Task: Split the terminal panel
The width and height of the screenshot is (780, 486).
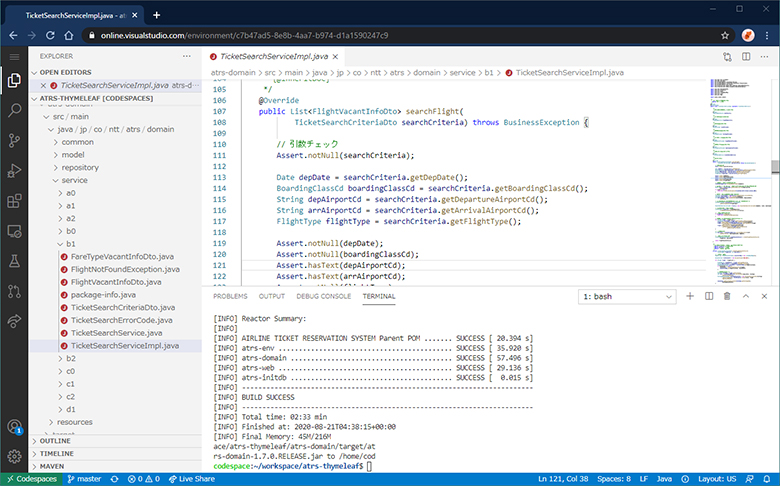Action: tap(709, 296)
